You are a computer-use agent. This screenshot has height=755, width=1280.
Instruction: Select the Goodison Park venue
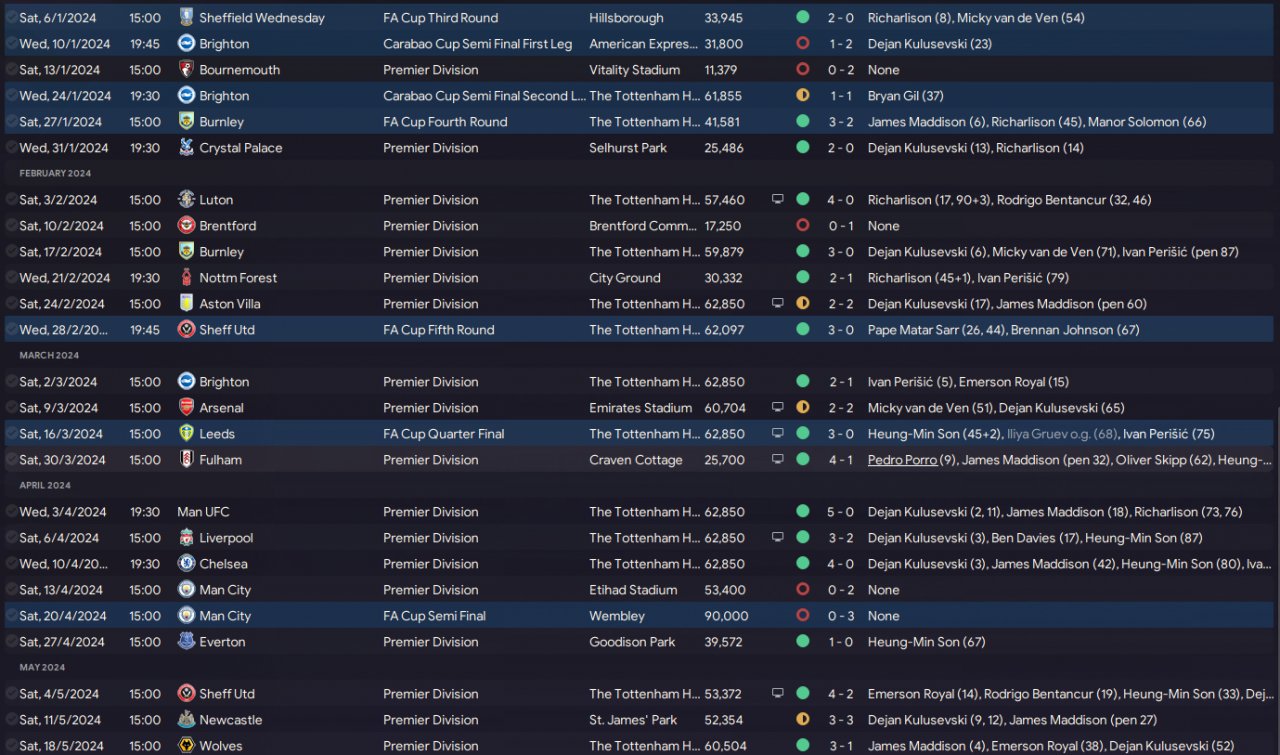[632, 642]
